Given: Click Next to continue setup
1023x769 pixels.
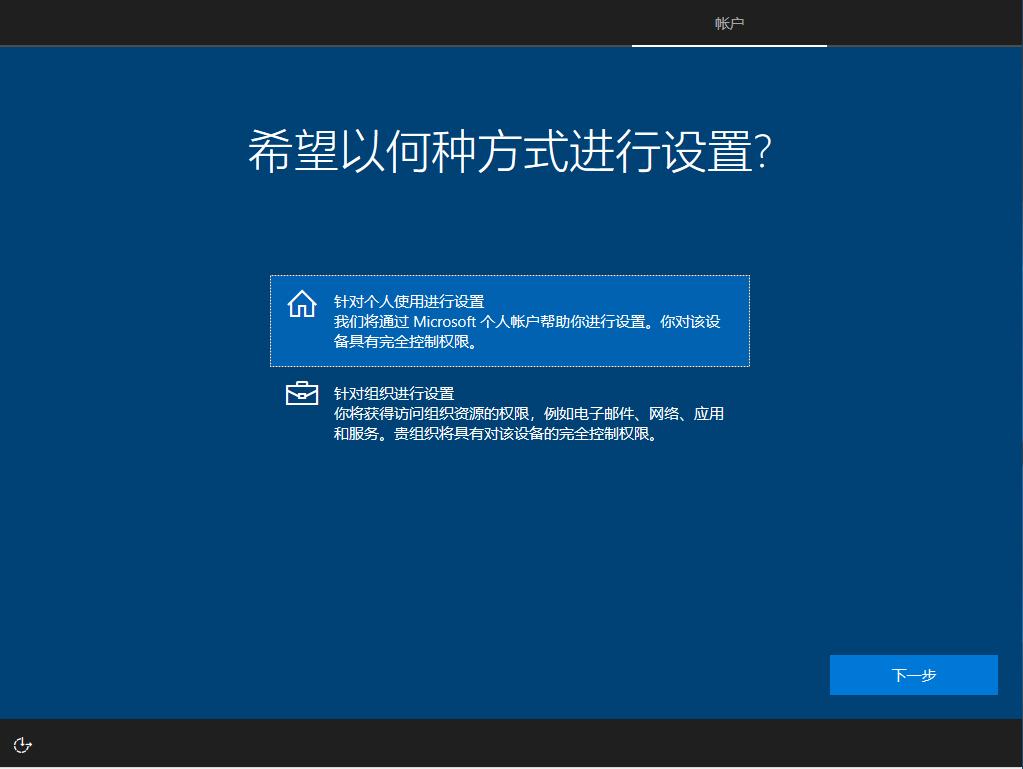Looking at the screenshot, I should pos(913,674).
